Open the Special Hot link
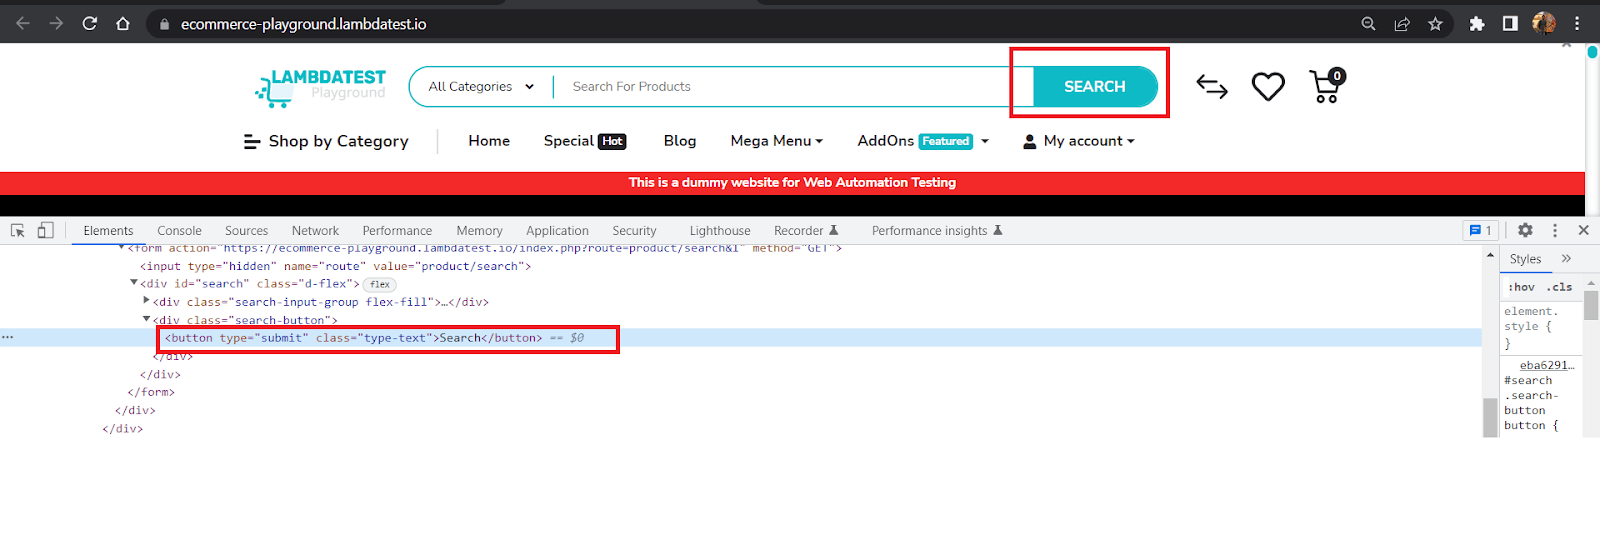This screenshot has height=540, width=1600. [585, 141]
